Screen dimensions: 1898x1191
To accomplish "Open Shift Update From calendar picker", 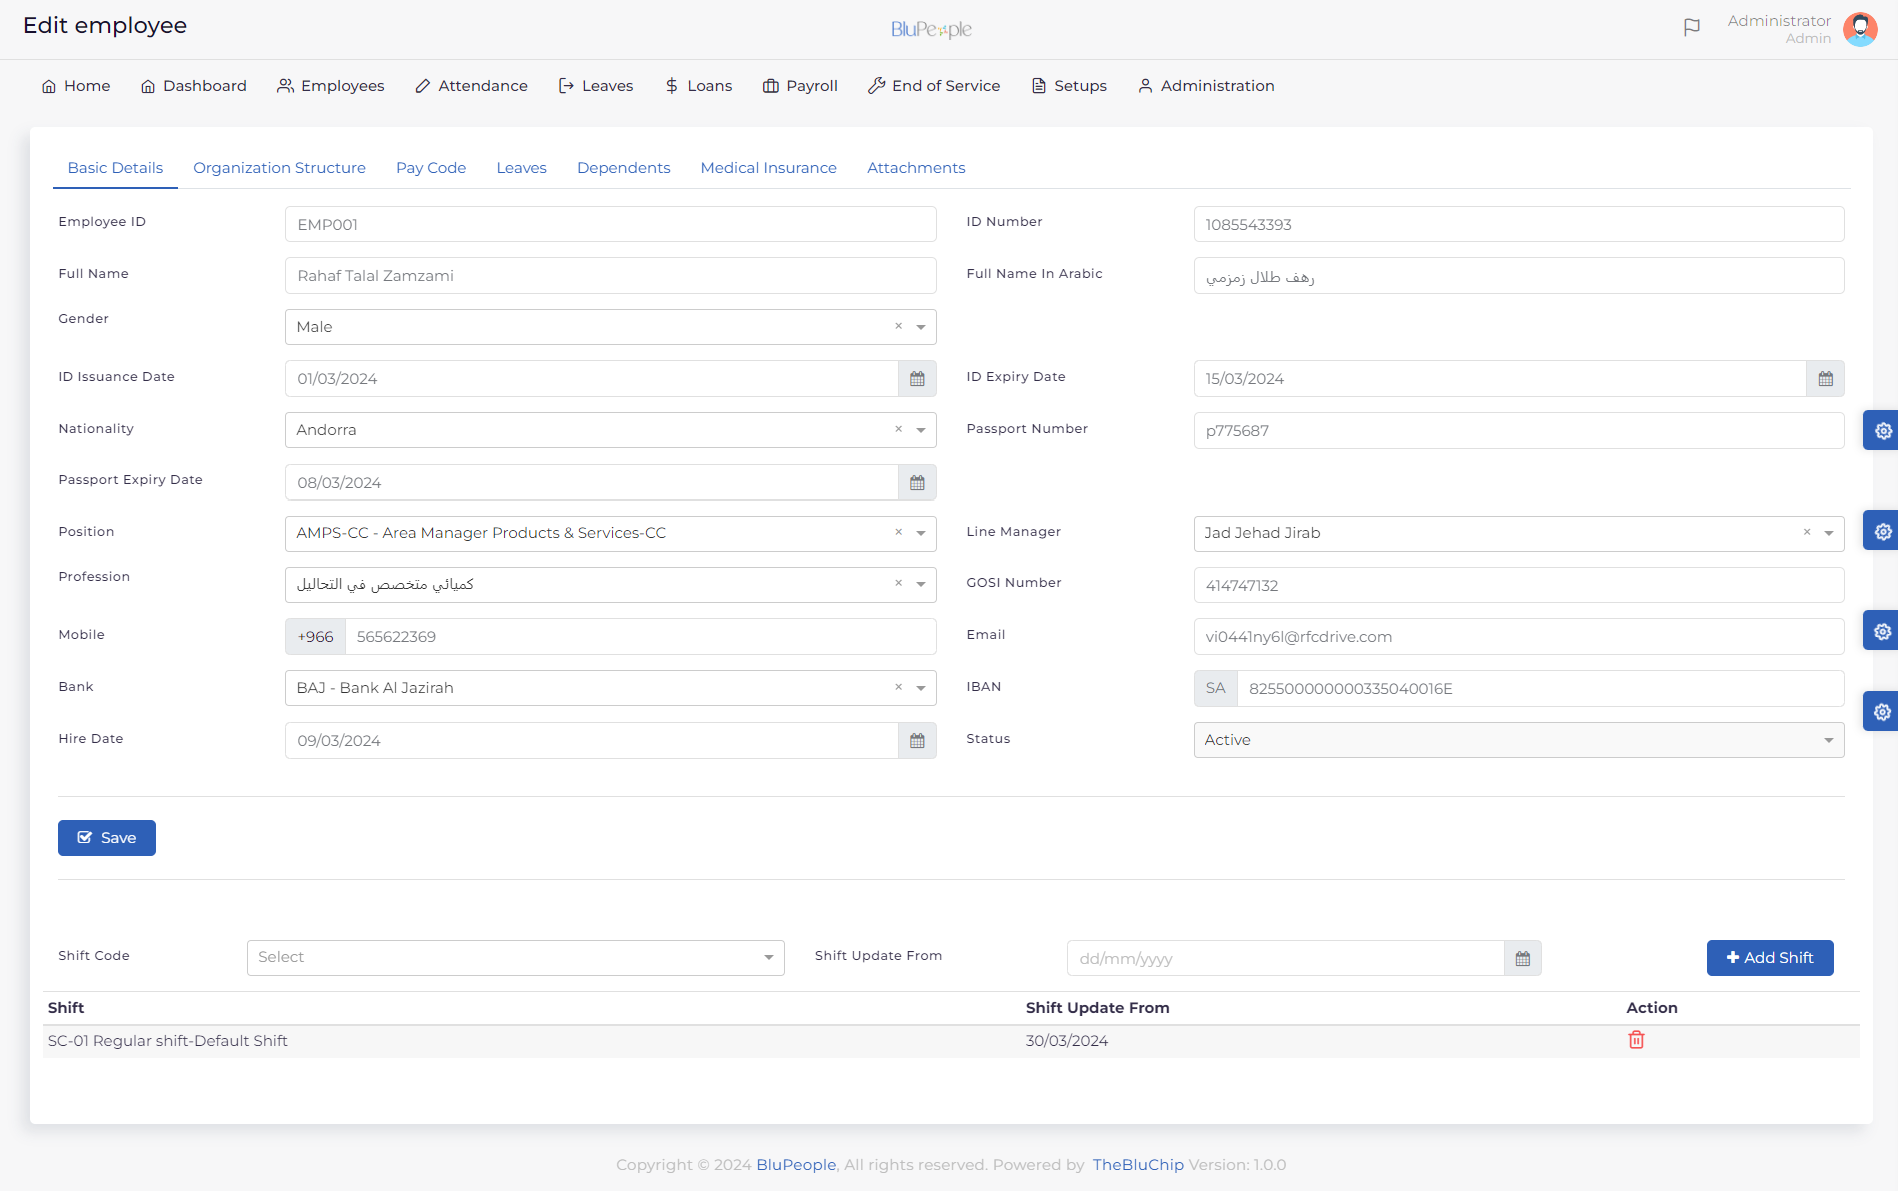I will click(x=1522, y=958).
